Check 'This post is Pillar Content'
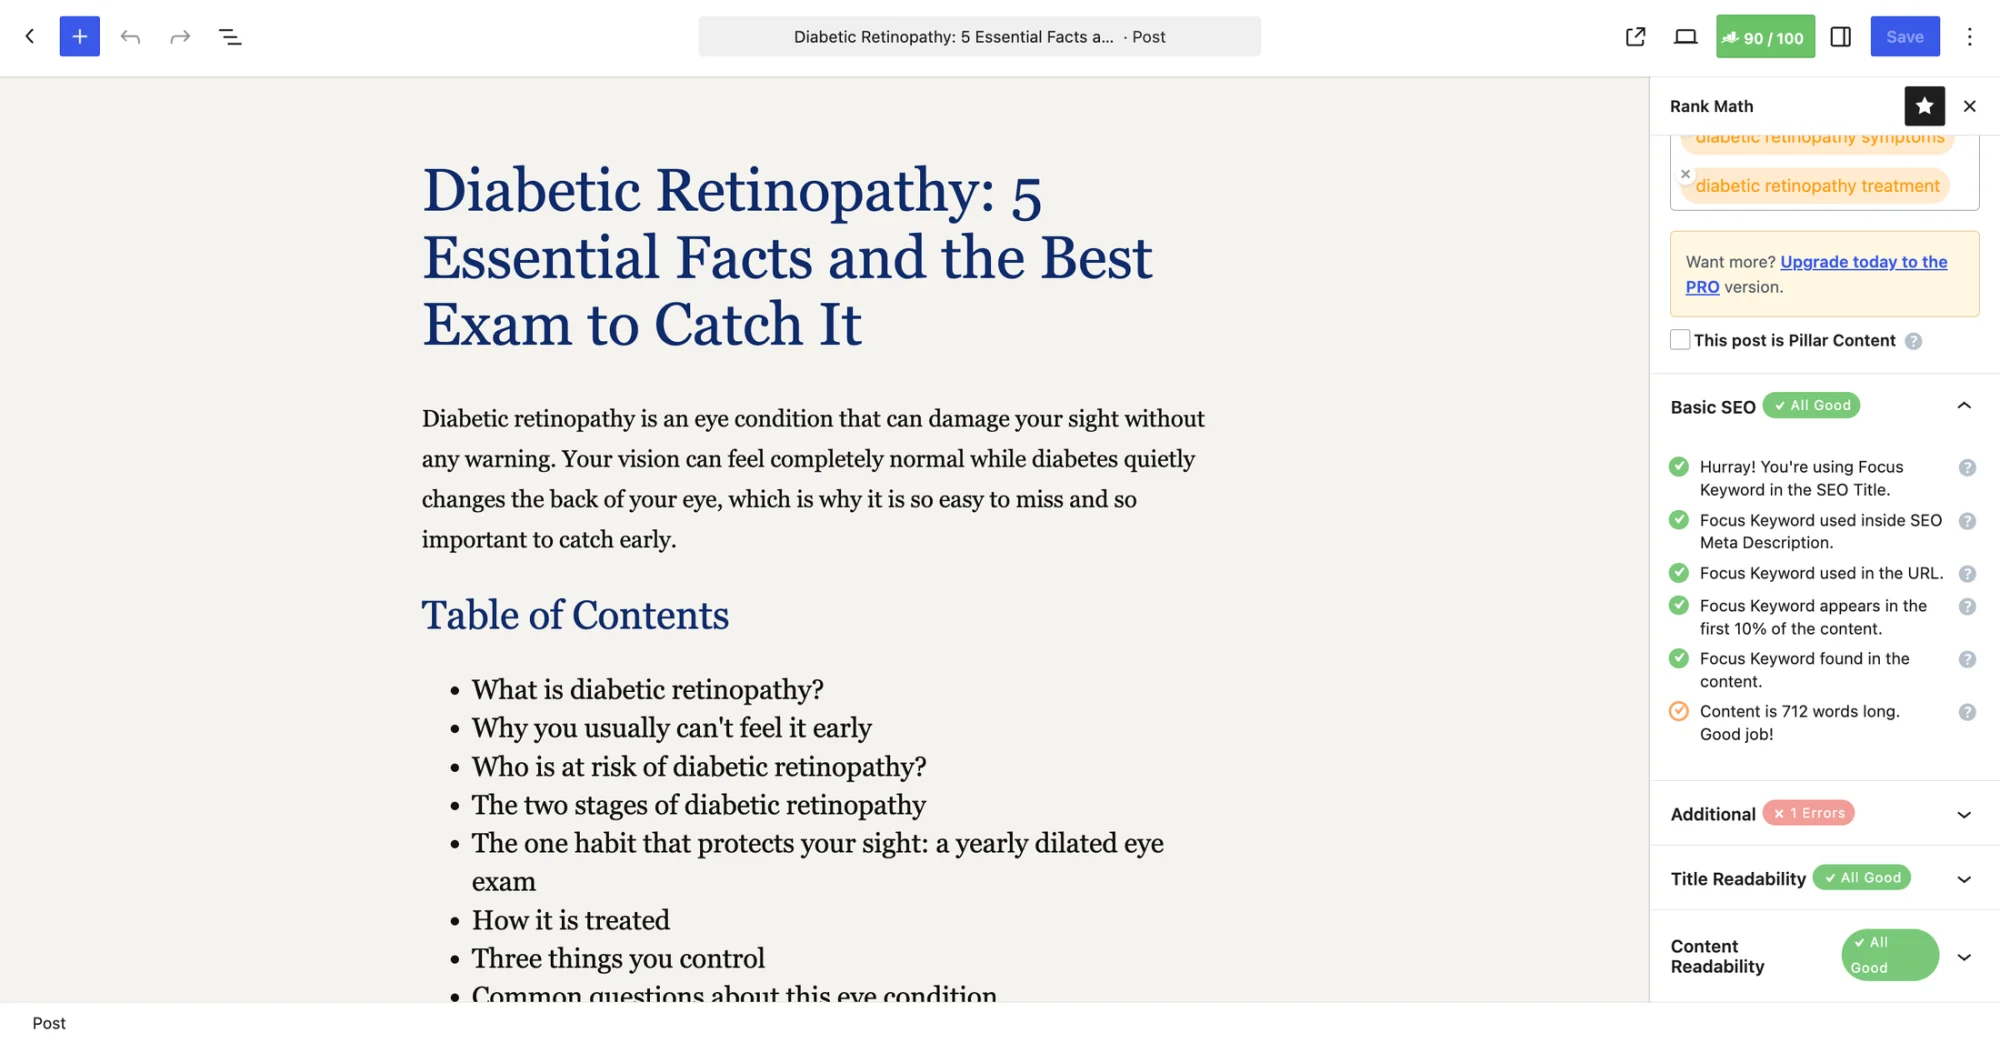Viewport: 2000px width, 1043px height. tap(1680, 340)
